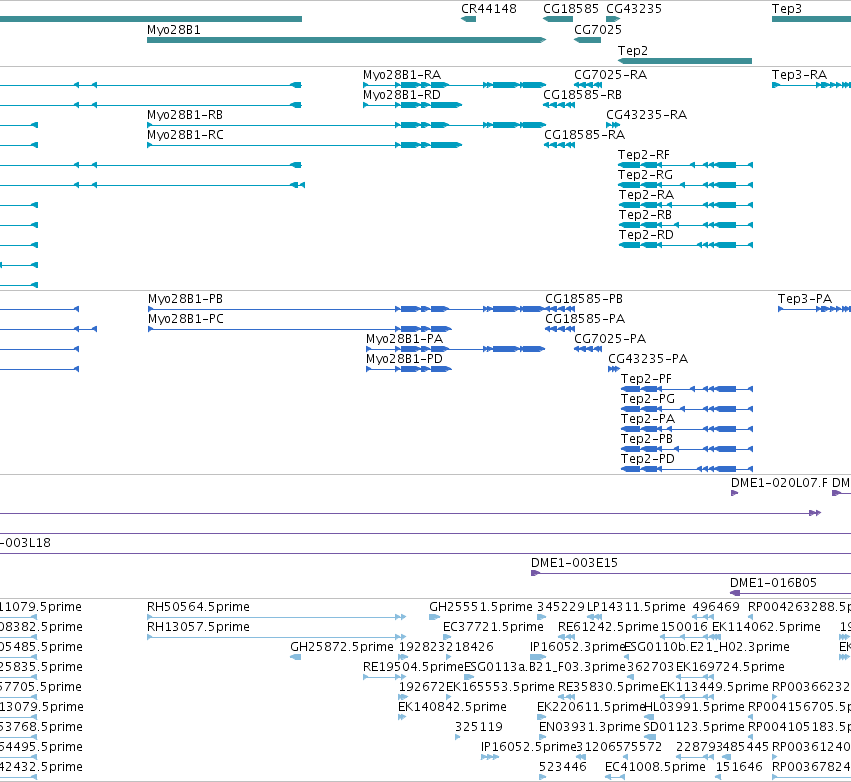851x782 pixels.
Task: Click feature 325119
Action: 458,736
